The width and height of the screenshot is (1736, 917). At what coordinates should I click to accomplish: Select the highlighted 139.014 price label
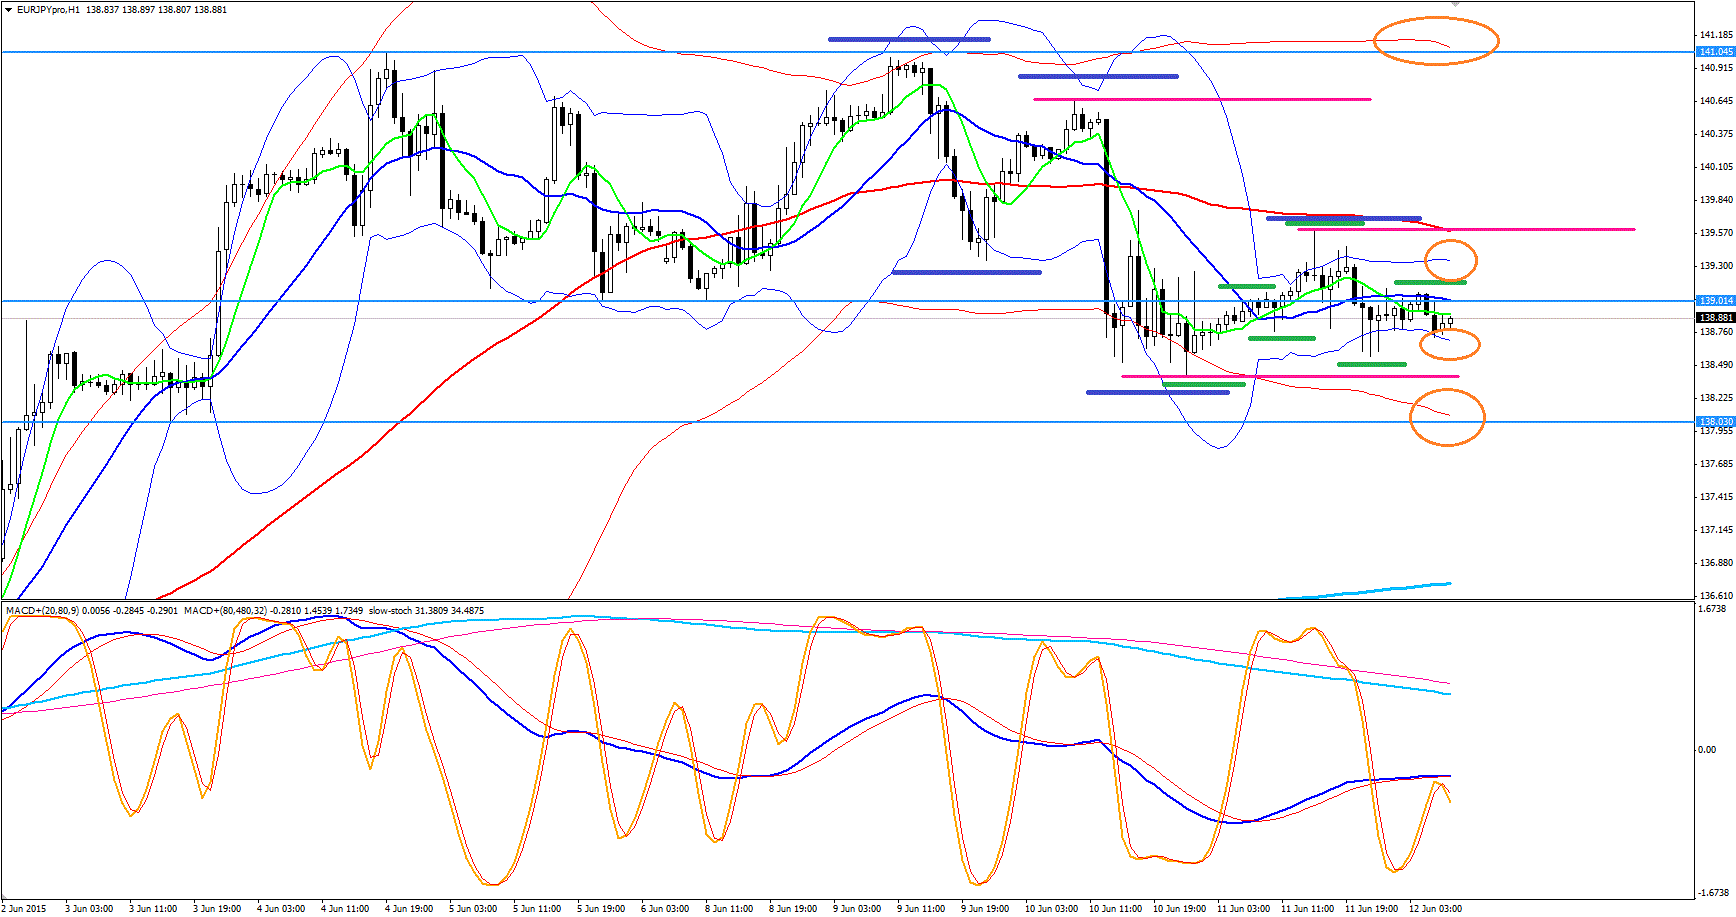pyautogui.click(x=1715, y=301)
